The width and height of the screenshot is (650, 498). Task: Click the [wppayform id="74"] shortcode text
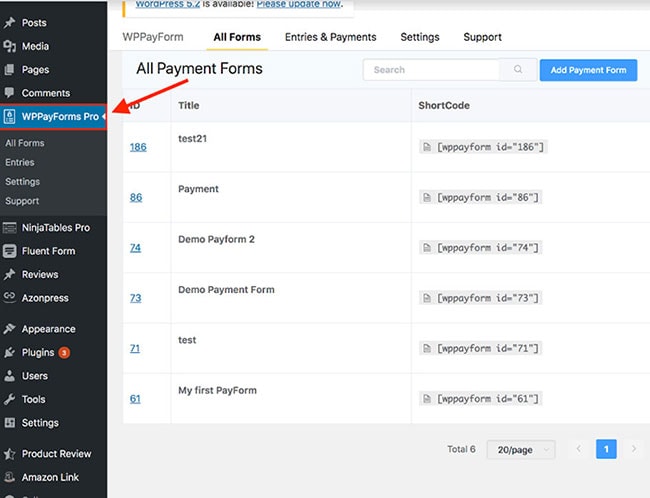tap(487, 248)
